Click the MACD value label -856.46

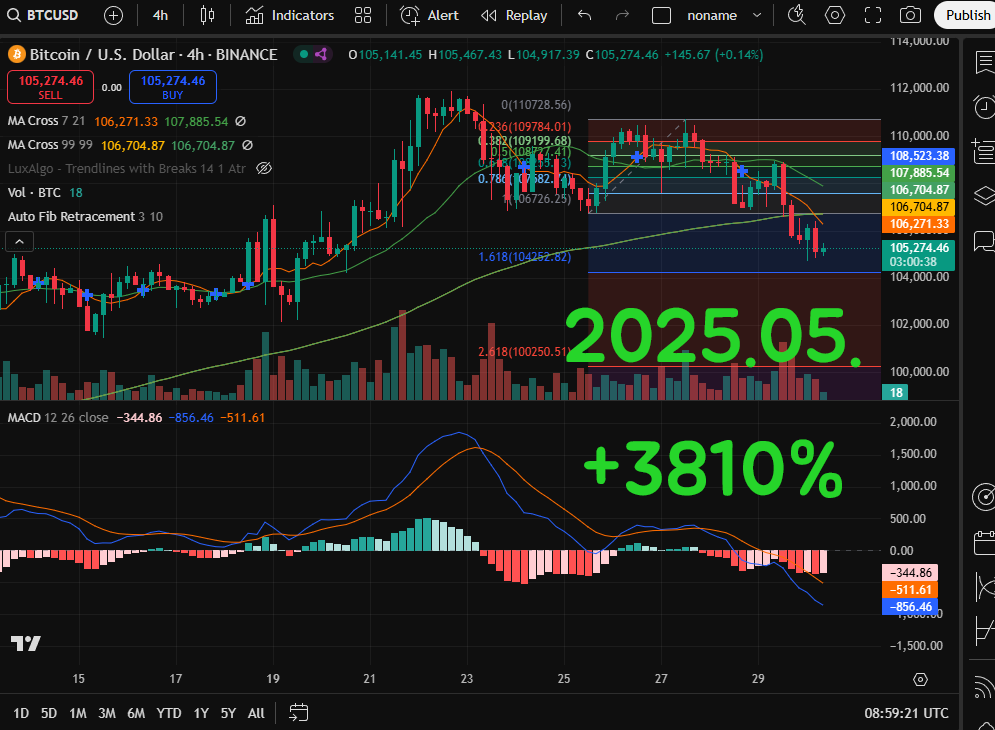point(910,607)
